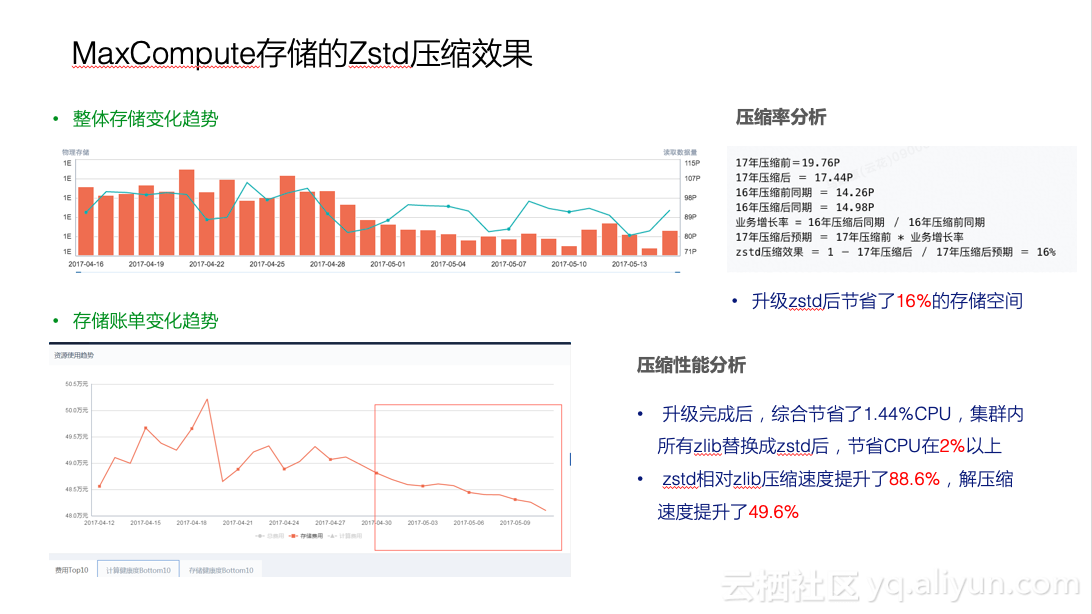
Task: Click the 读取数据量 axis label
Action: coord(680,152)
